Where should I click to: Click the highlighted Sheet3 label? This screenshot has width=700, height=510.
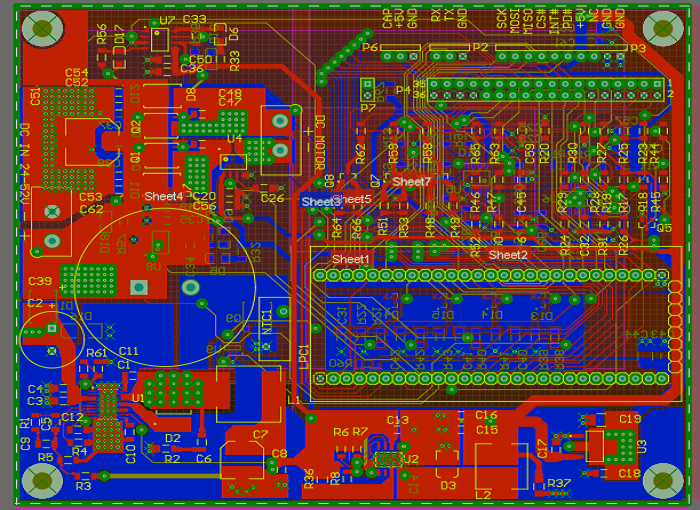coord(321,201)
